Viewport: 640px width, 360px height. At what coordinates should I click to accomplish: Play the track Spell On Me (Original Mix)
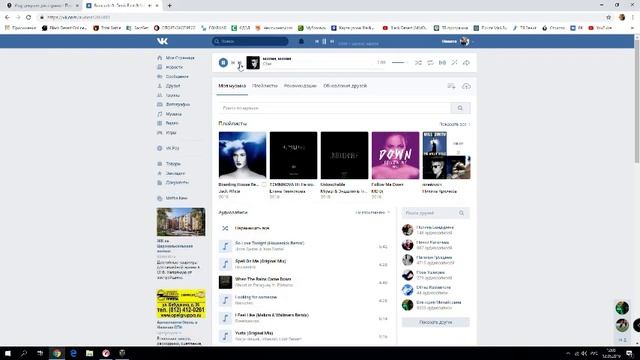click(x=303, y=264)
